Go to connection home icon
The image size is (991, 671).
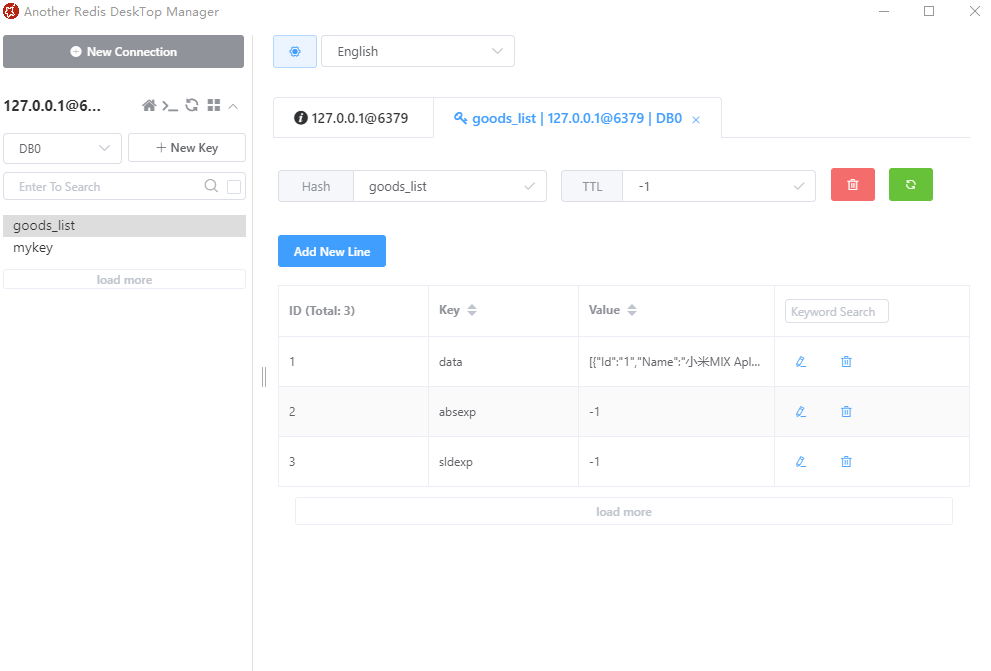click(x=149, y=106)
